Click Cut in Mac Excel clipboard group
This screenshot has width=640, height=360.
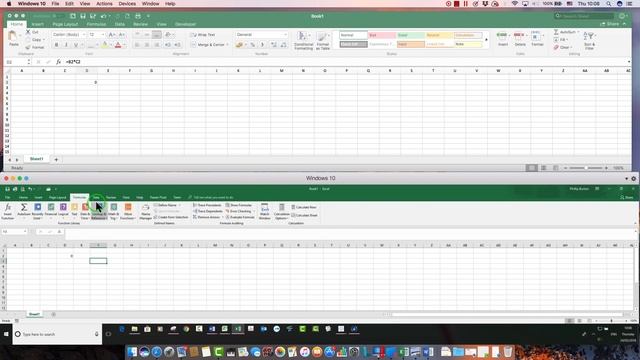click(32, 32)
